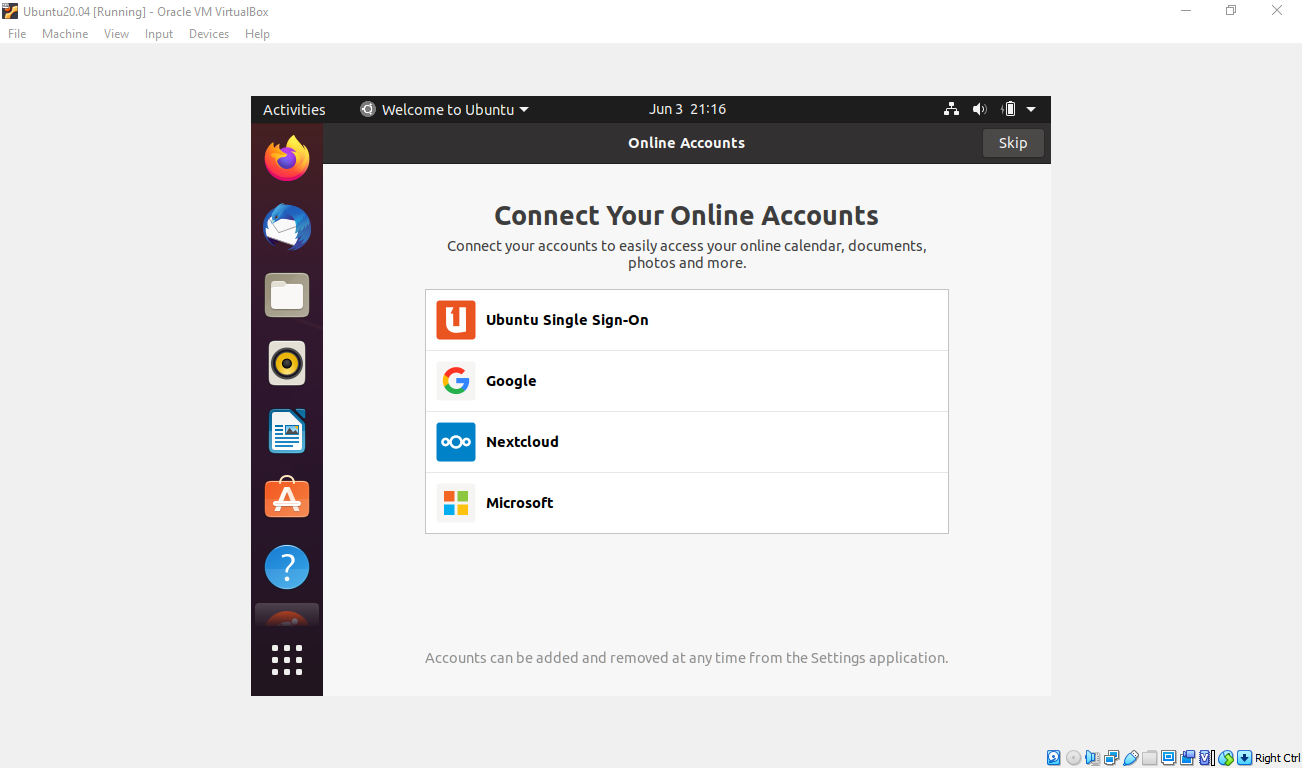The width and height of the screenshot is (1302, 768).
Task: Launch Rhythmbox music player from dock
Action: click(287, 363)
